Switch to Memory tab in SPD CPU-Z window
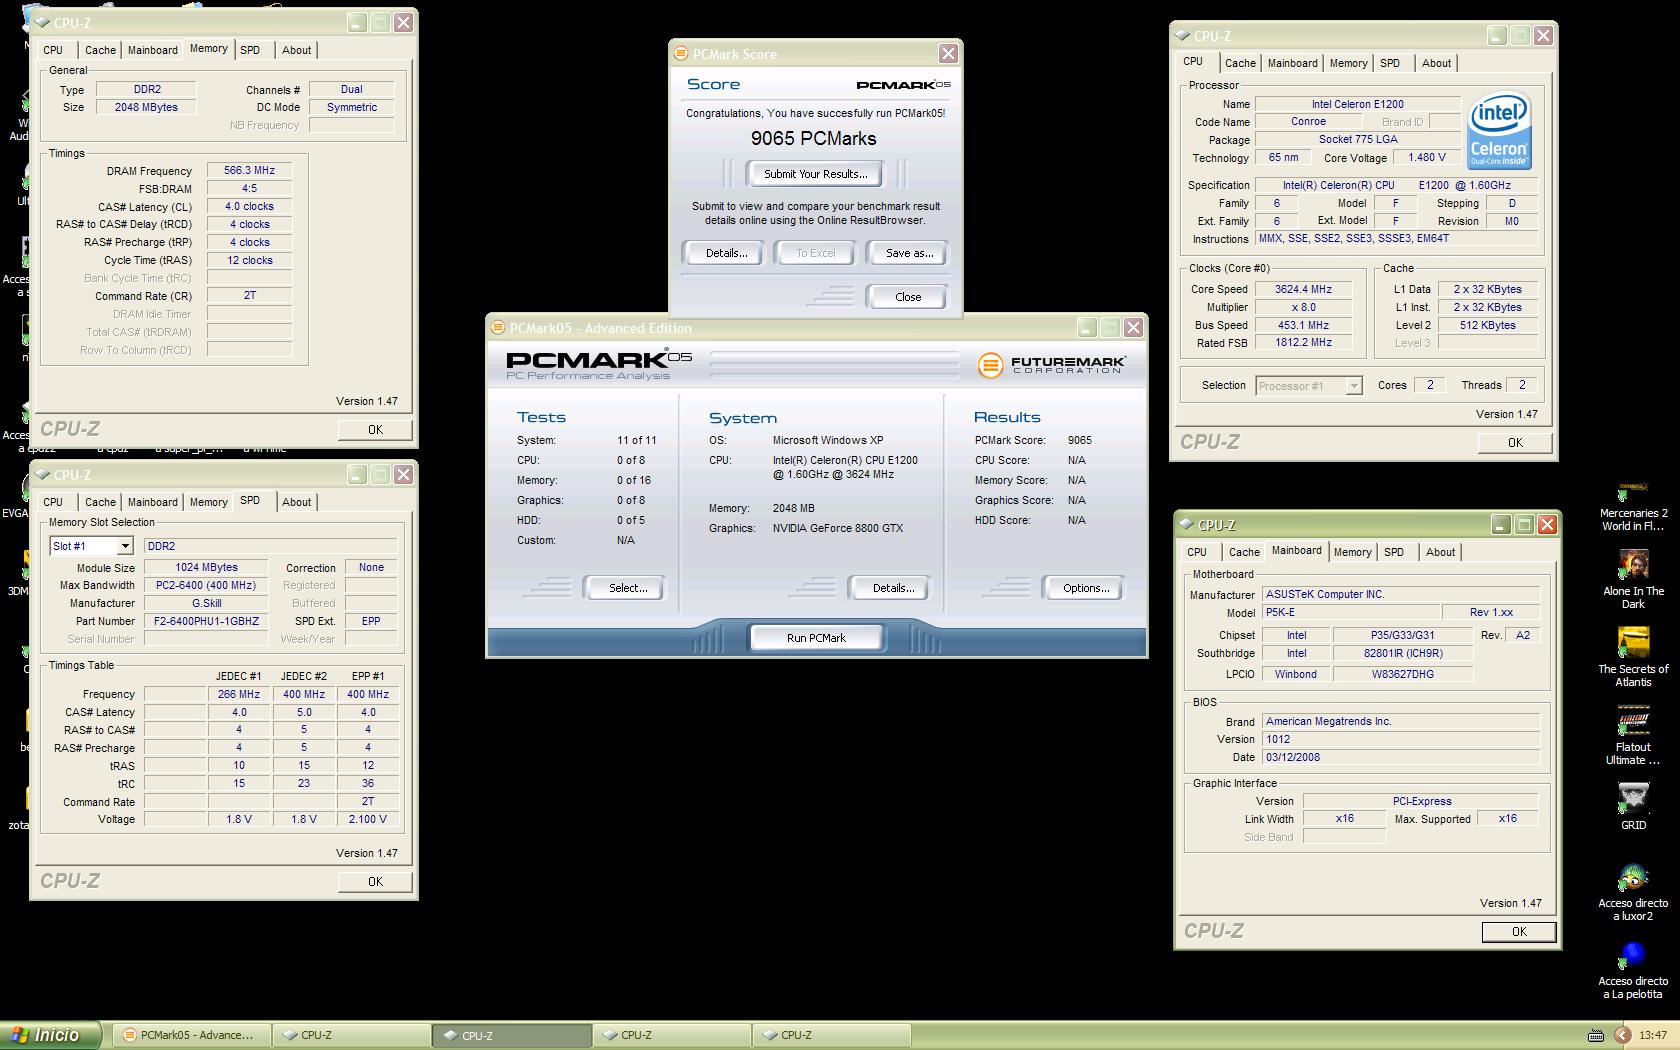 click(208, 502)
